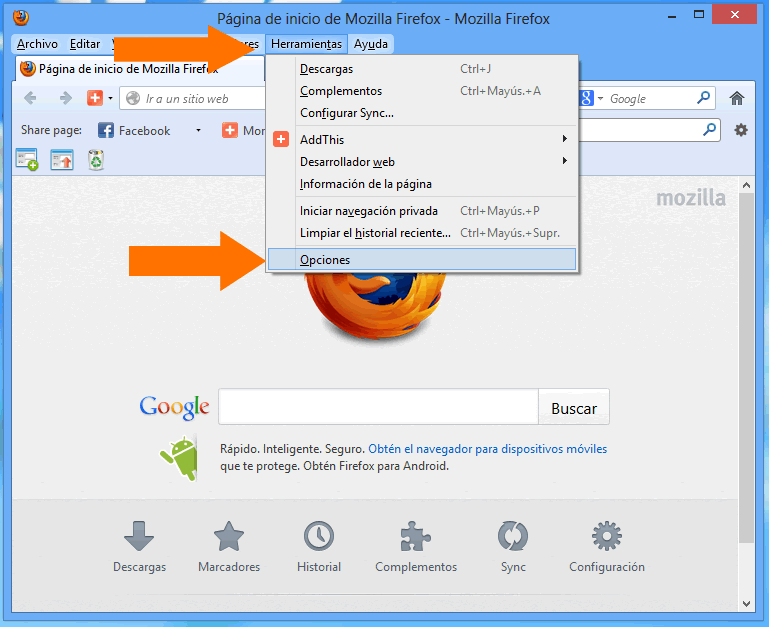
Task: Expand the Desarrollador web submenu
Action: (x=422, y=161)
